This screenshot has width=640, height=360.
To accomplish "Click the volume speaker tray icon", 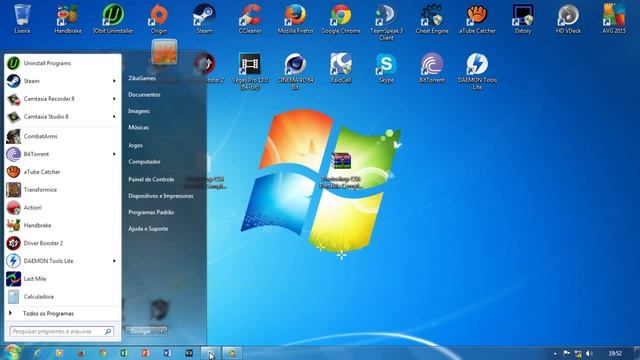I will coord(589,353).
